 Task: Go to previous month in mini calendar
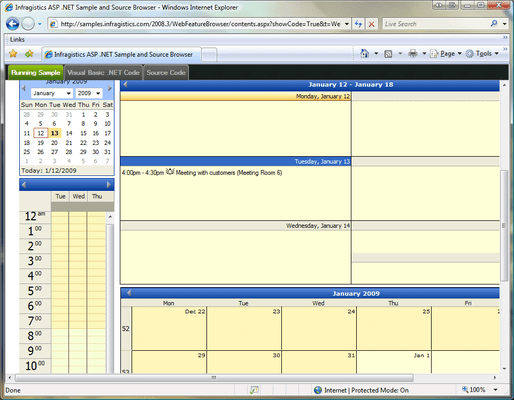[x=24, y=88]
